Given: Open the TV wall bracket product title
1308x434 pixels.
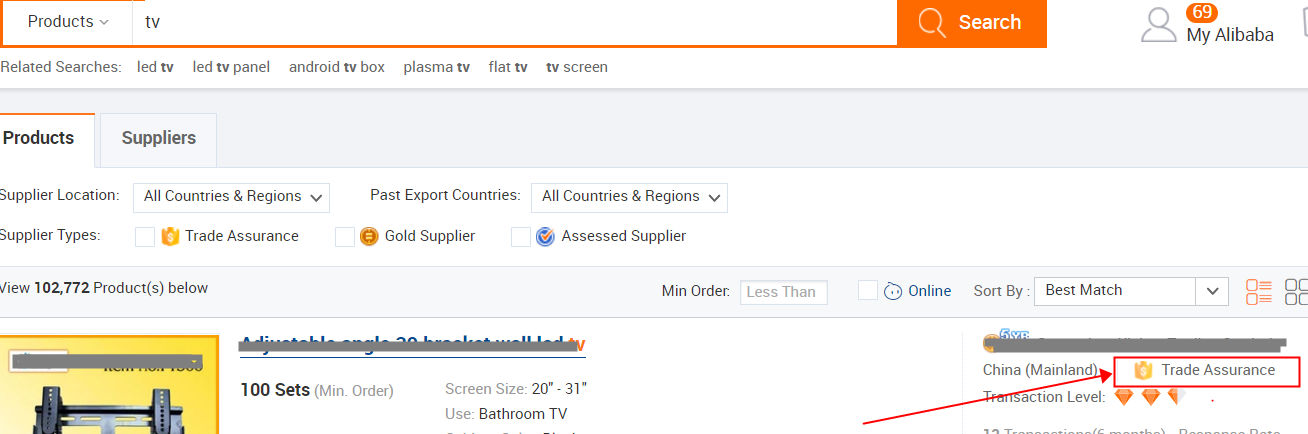Looking at the screenshot, I should click(413, 345).
